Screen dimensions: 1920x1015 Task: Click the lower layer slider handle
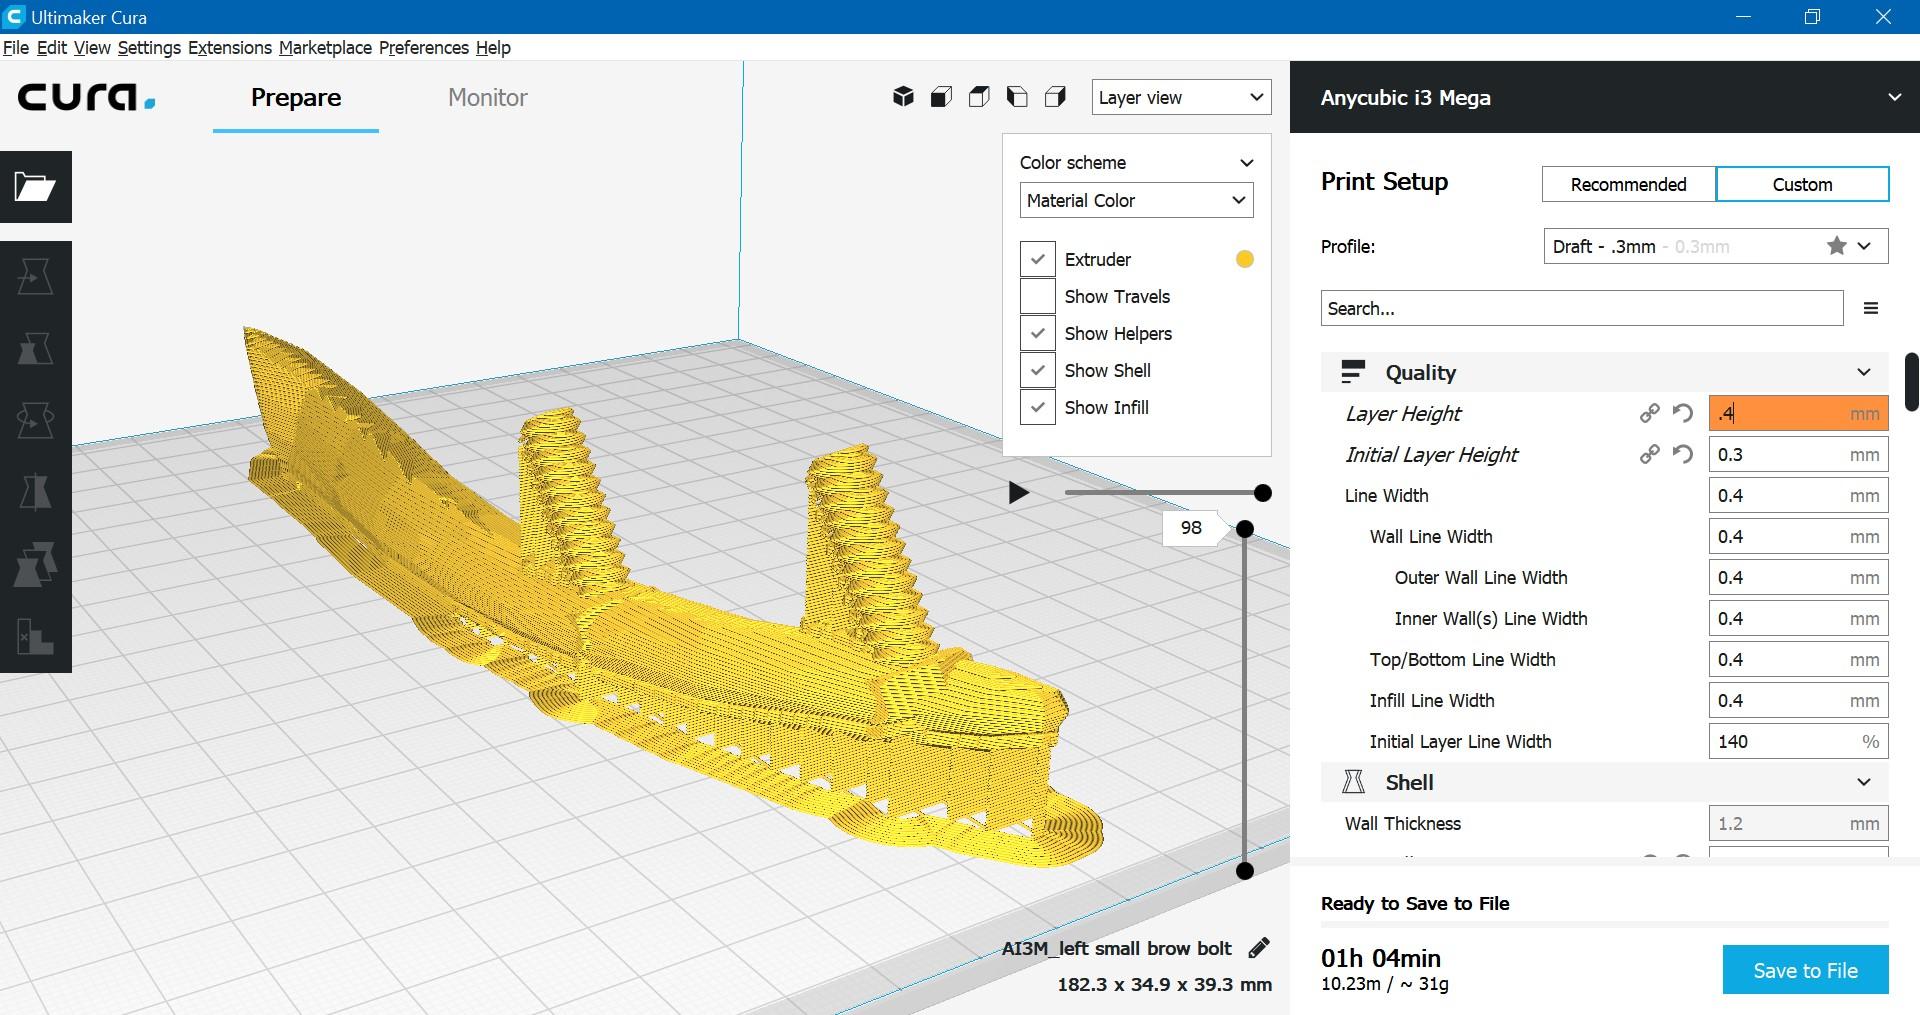tap(1245, 870)
